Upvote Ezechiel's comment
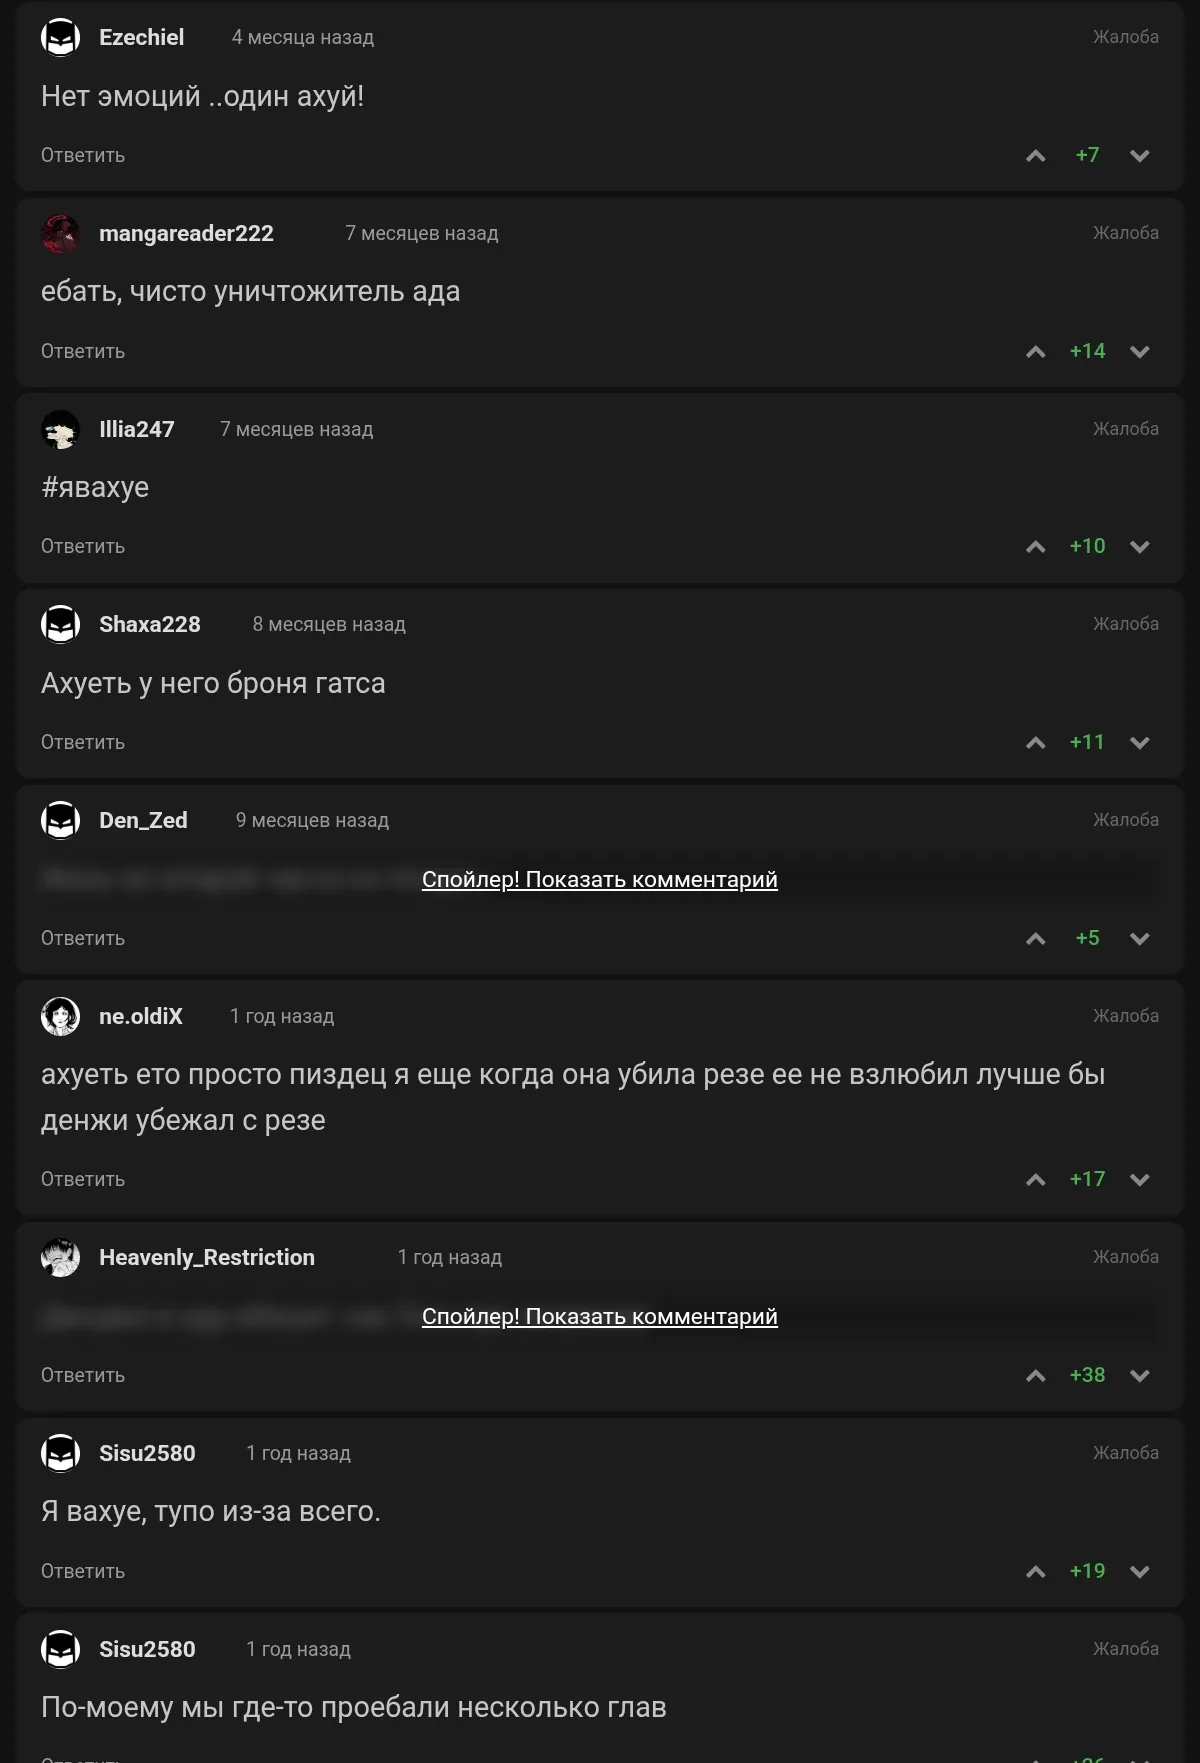This screenshot has width=1200, height=1763. (x=1036, y=156)
